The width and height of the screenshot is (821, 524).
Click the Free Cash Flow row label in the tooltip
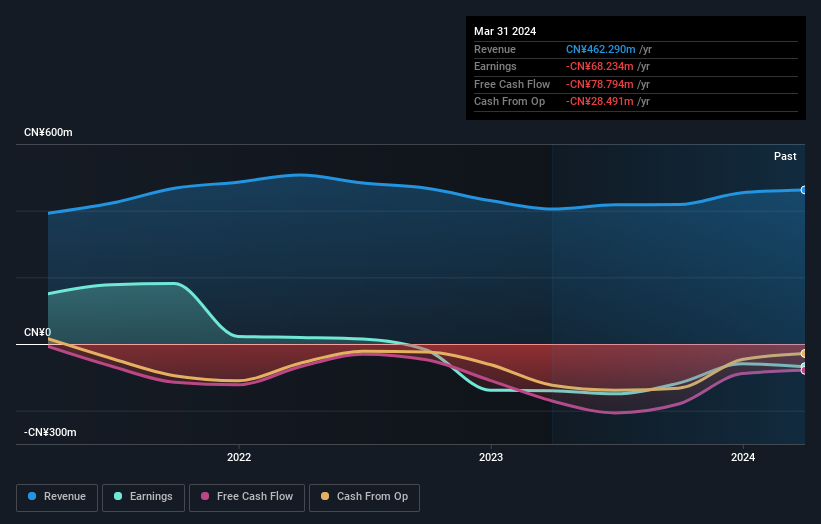512,84
